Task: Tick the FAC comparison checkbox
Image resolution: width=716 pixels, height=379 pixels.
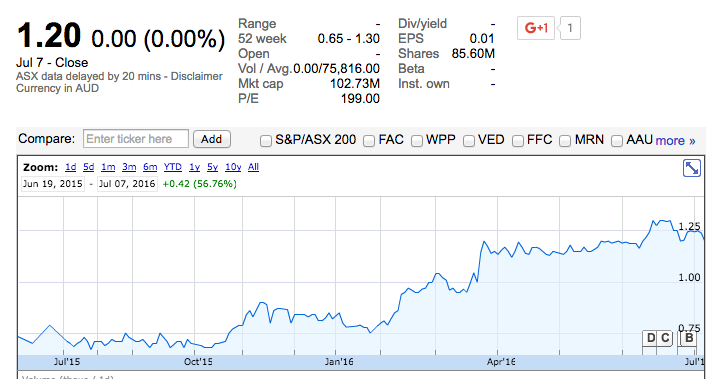Action: (369, 141)
